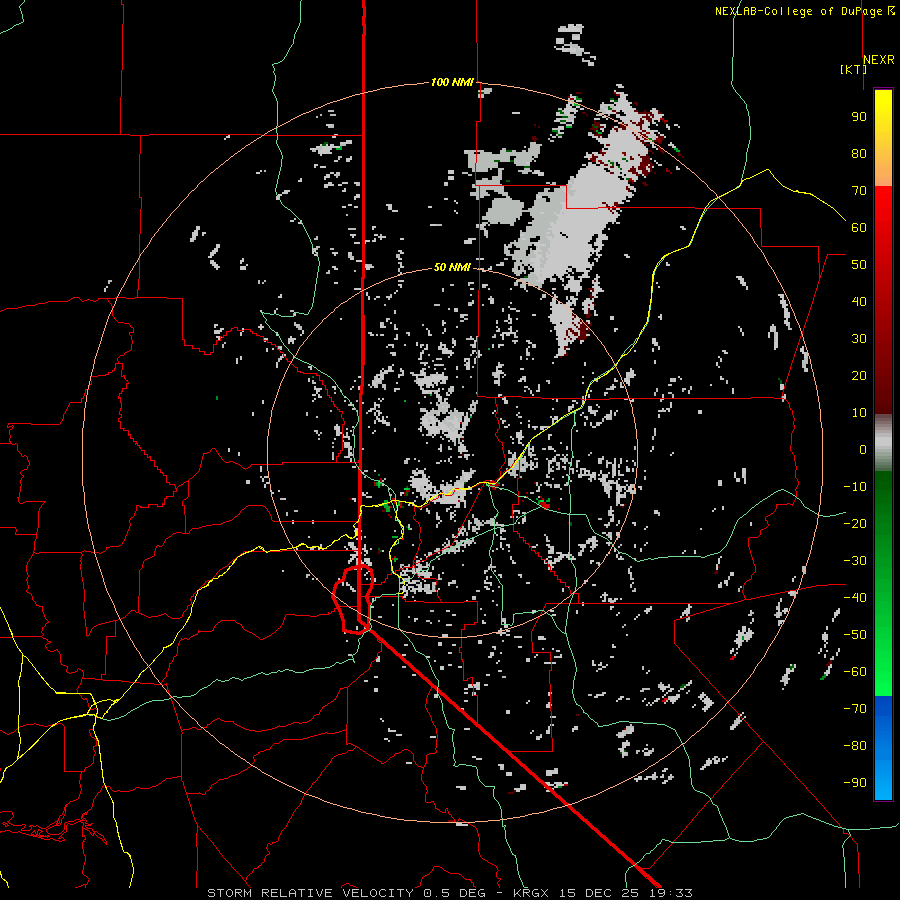Viewport: 900px width, 900px height.
Task: Click the -90 value on the velocity scale
Action: click(855, 783)
